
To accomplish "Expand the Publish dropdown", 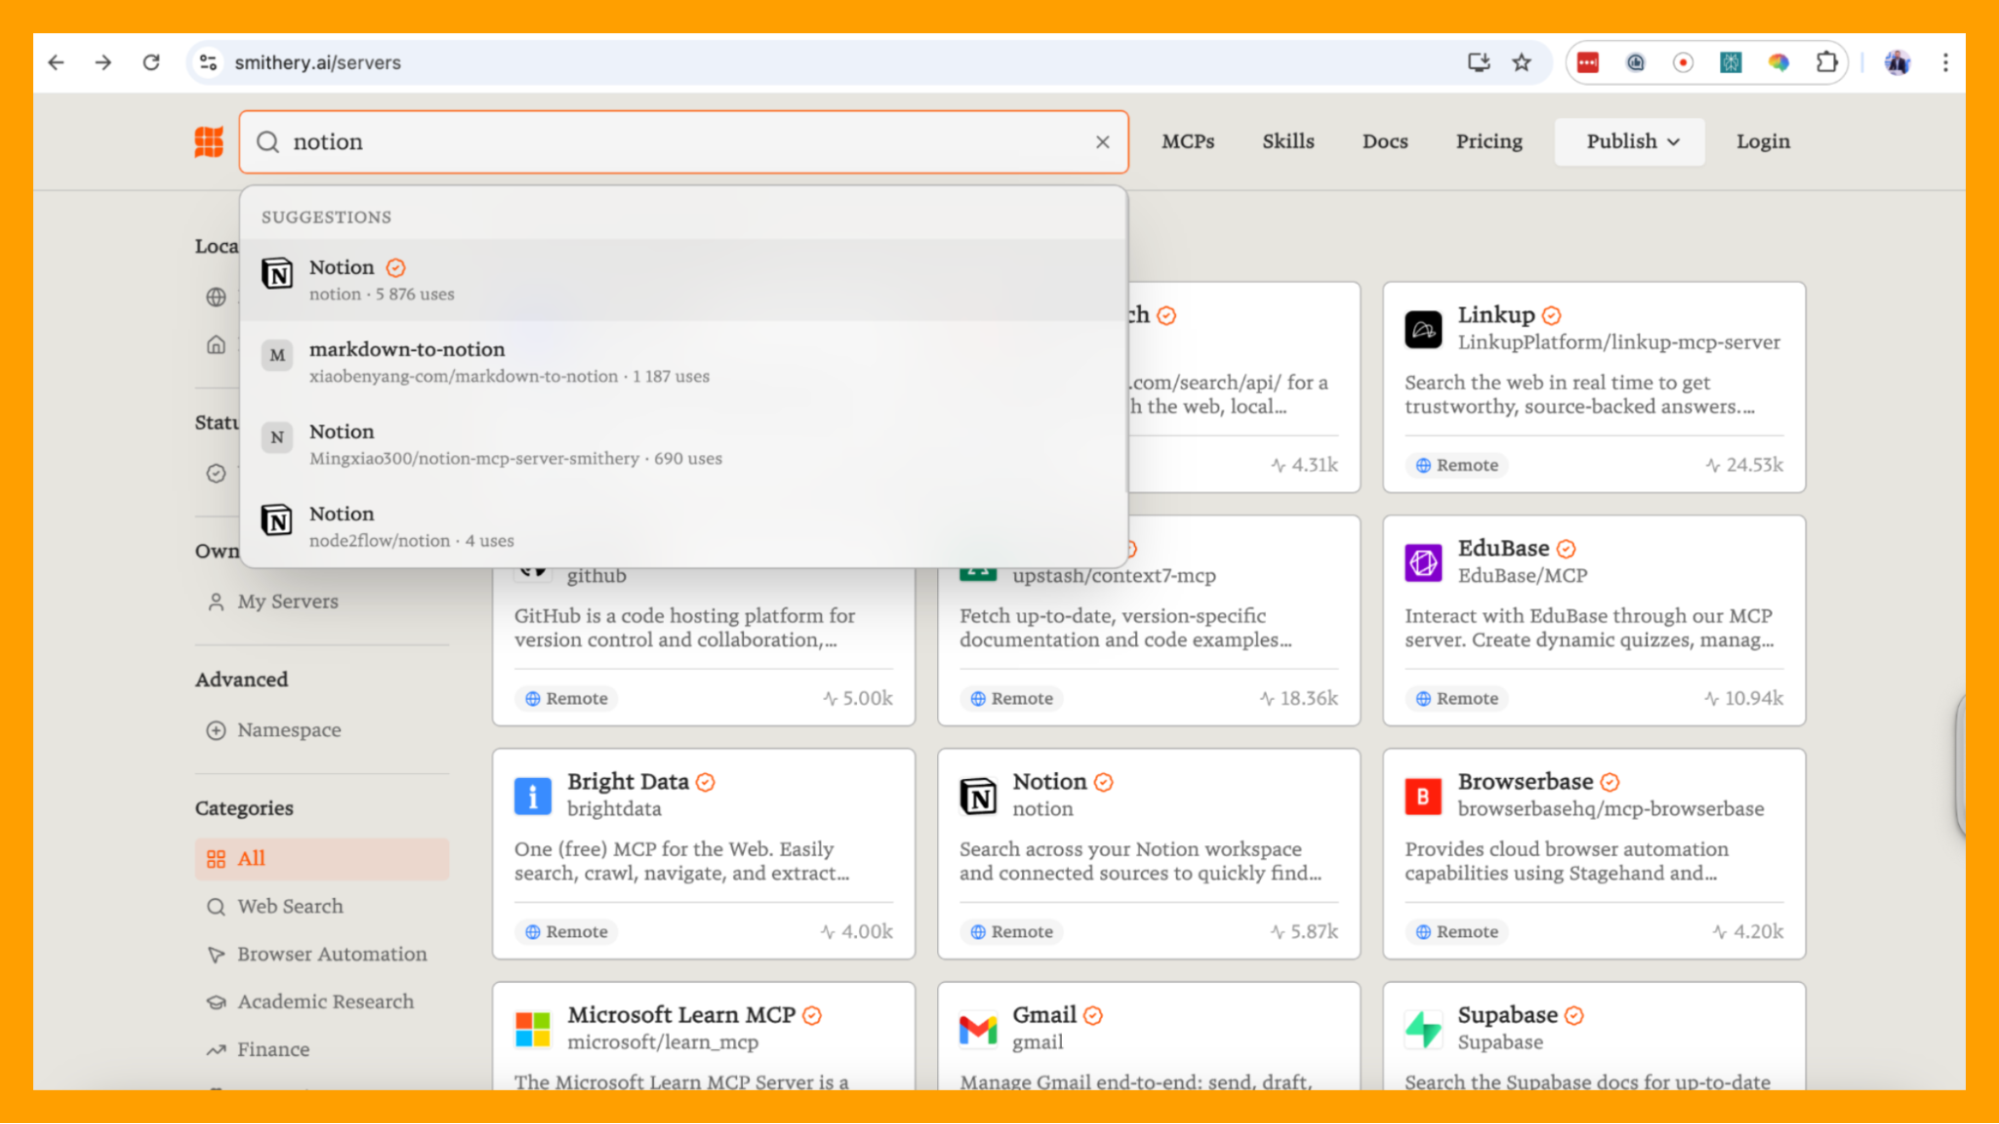I will (x=1630, y=141).
